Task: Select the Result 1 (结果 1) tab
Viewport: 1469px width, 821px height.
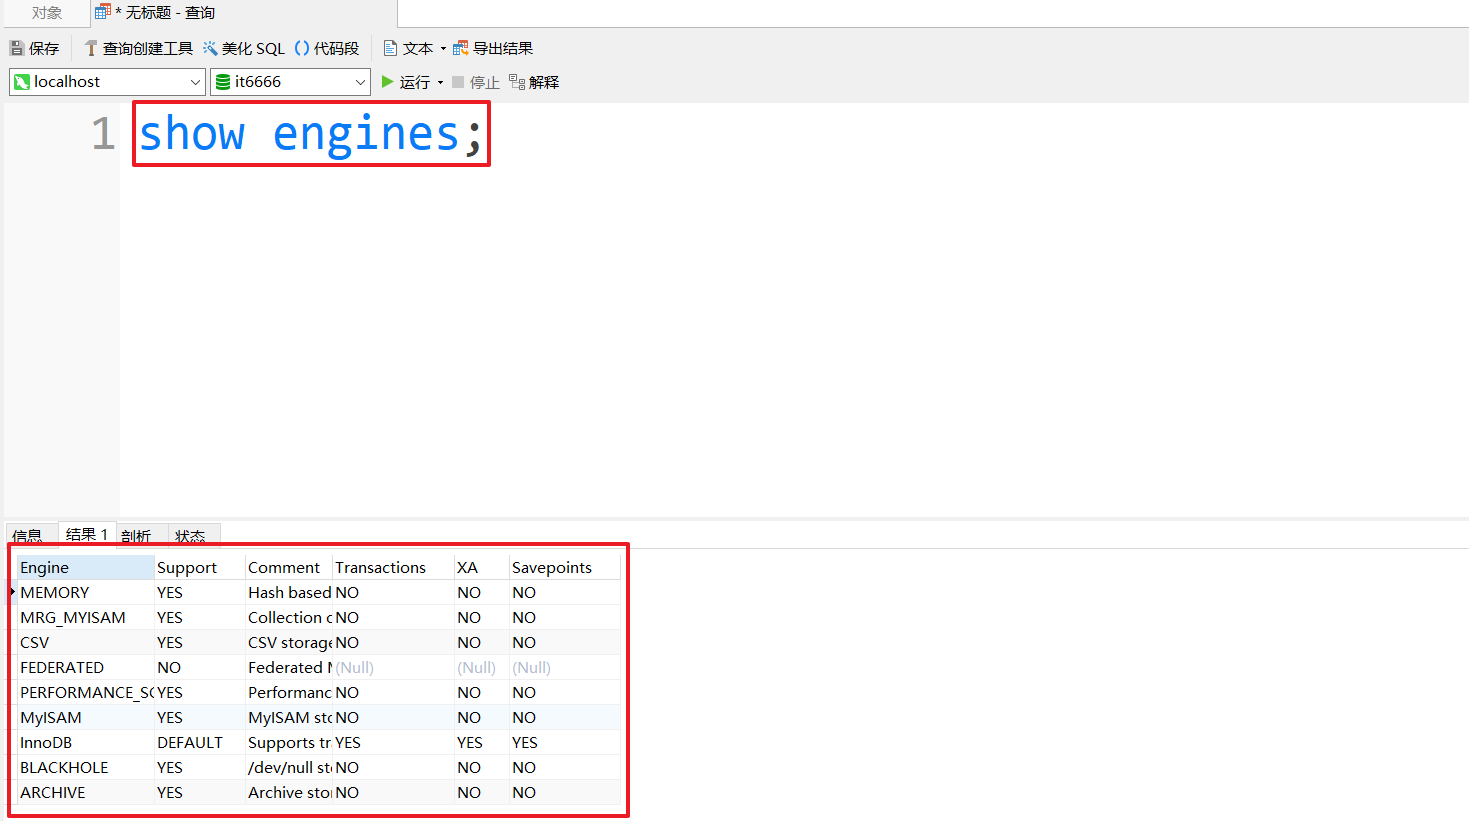Action: click(87, 535)
